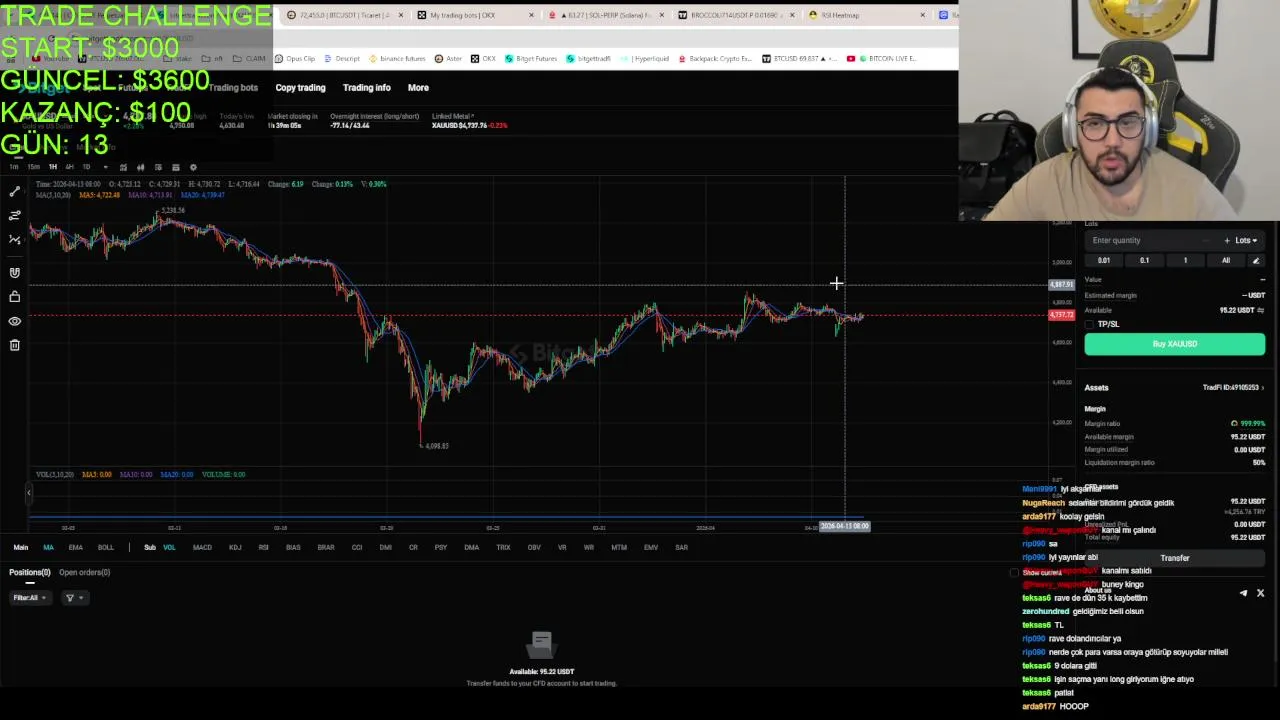The image size is (1280, 720).
Task: Add the BIAS sub indicator
Action: (x=293, y=547)
